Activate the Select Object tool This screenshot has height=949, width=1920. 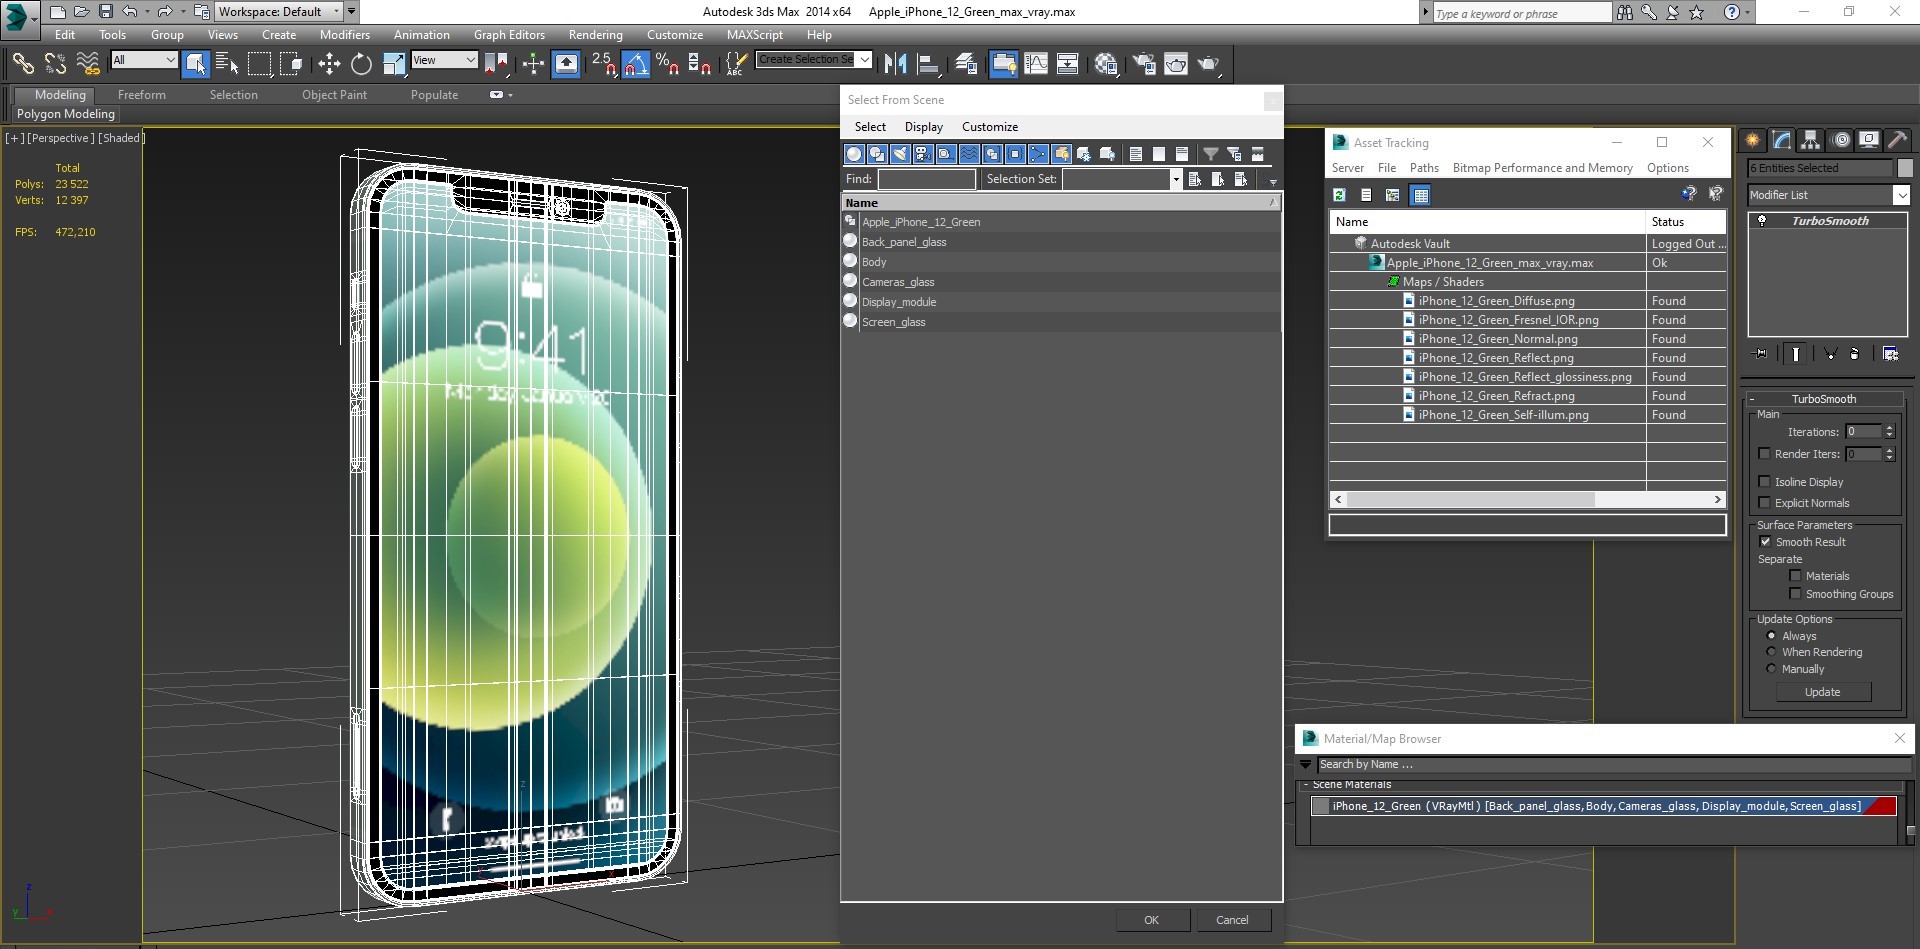(196, 64)
